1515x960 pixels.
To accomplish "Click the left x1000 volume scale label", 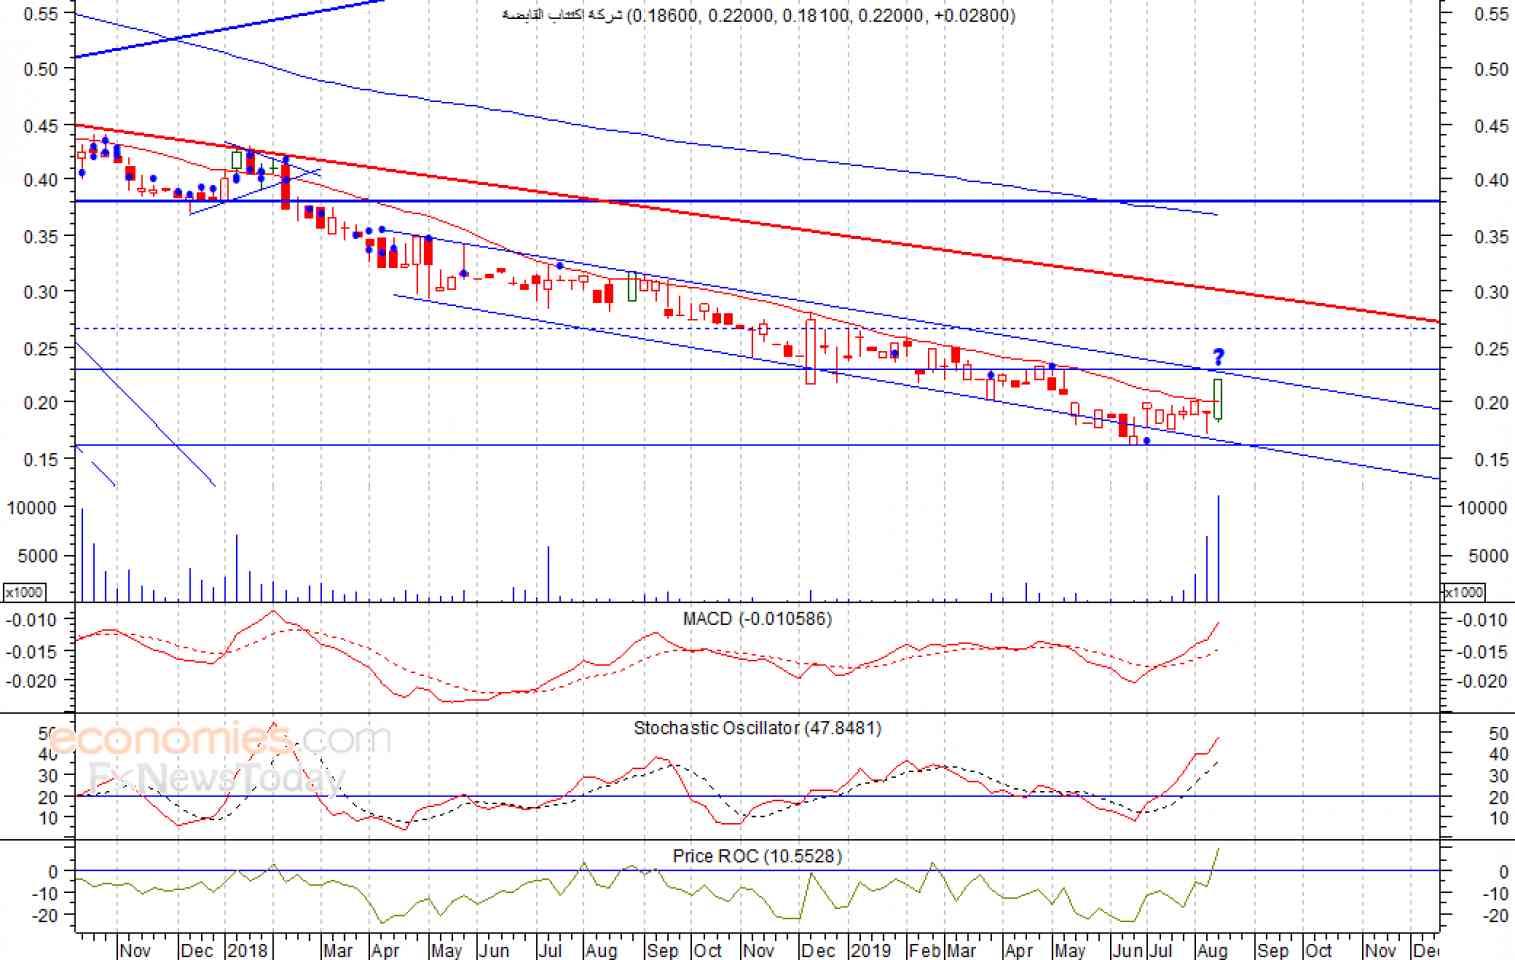I will pos(24,592).
